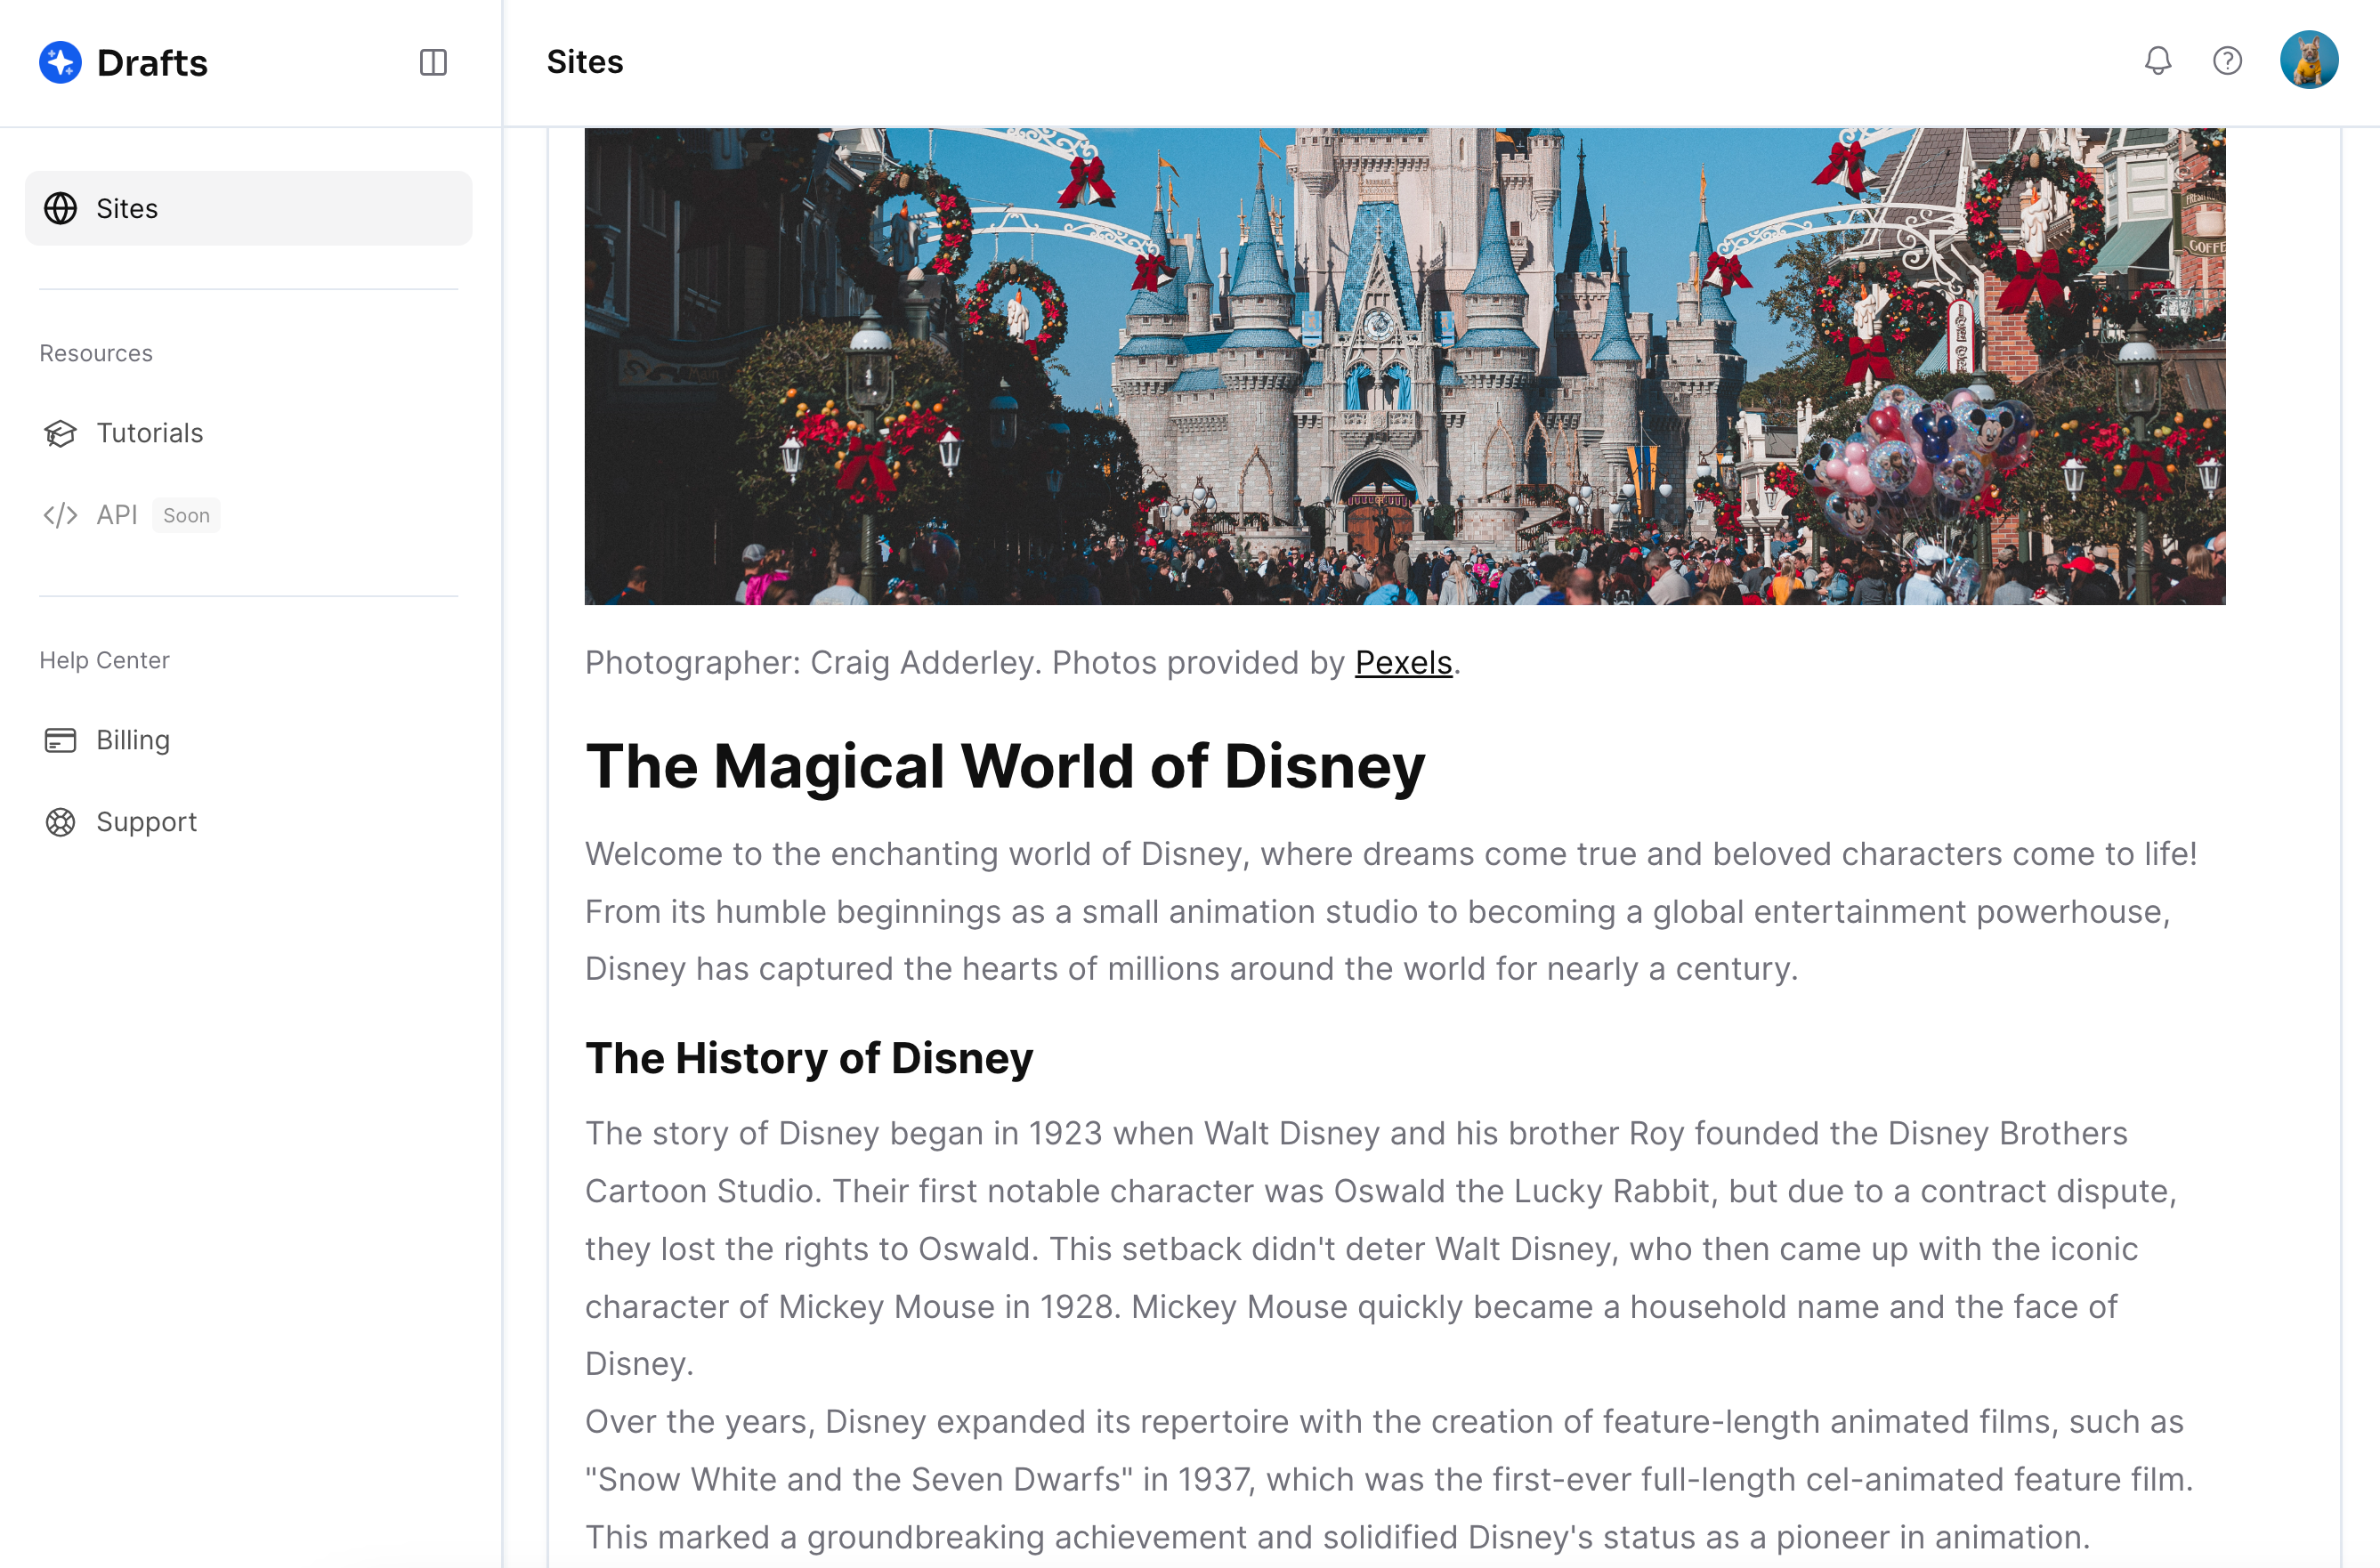Click the Tutorials graduation cap icon
2380x1568 pixels.
[x=61, y=433]
